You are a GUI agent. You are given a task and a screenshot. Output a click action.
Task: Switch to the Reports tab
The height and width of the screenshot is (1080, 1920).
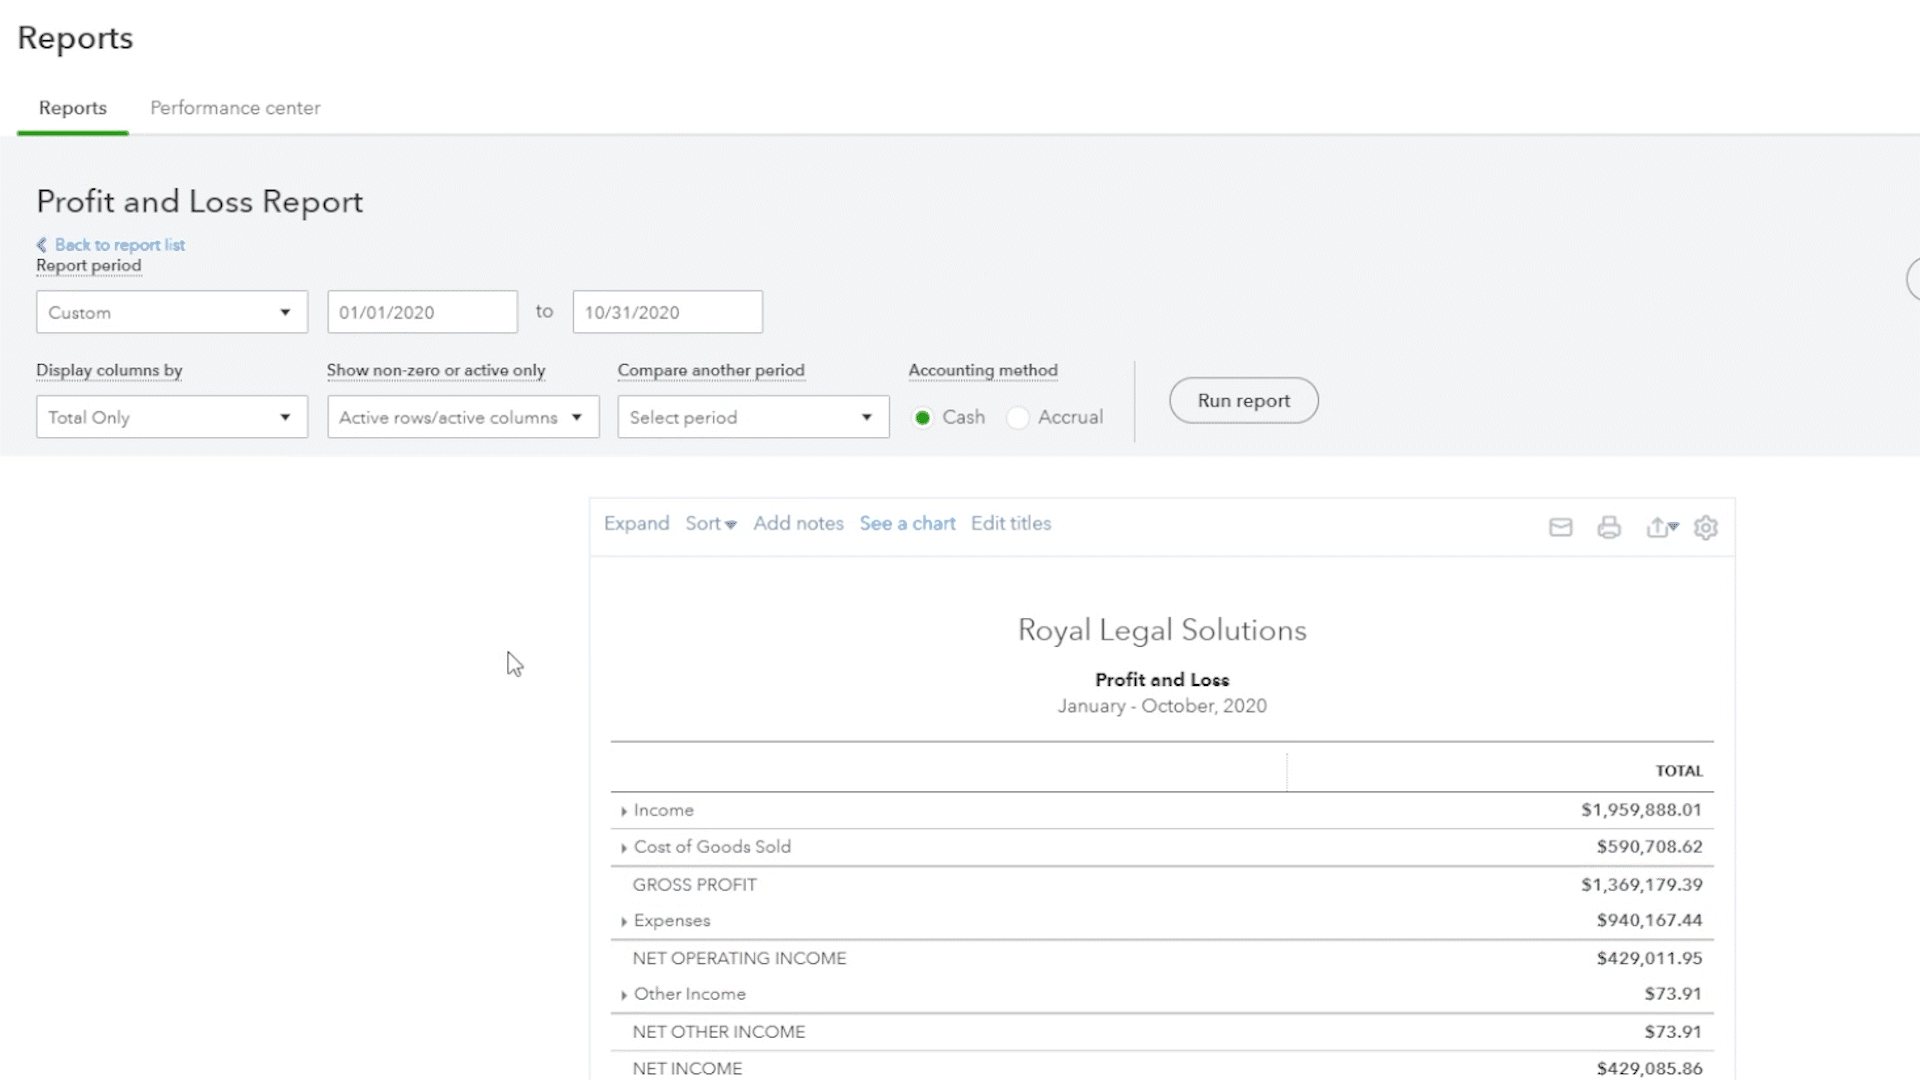pos(72,107)
